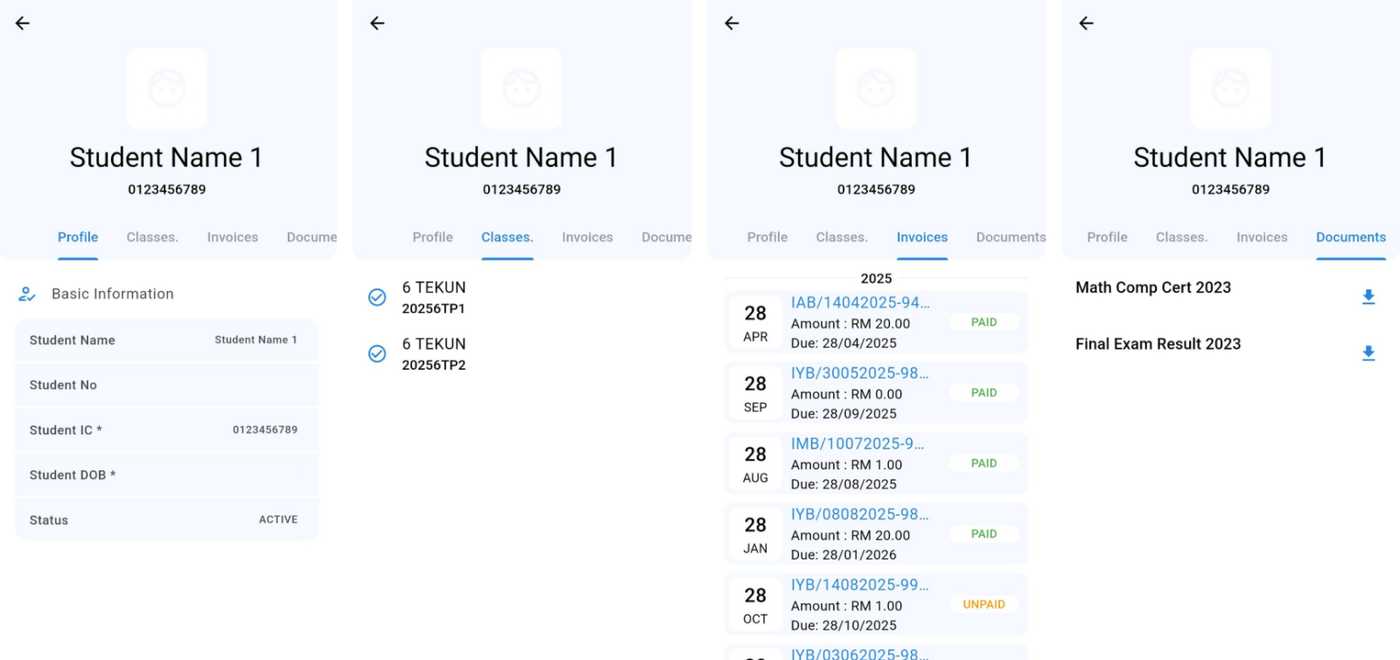The image size is (1400, 660).
Task: Tap the 28 SEP date tile
Action: coord(755,393)
